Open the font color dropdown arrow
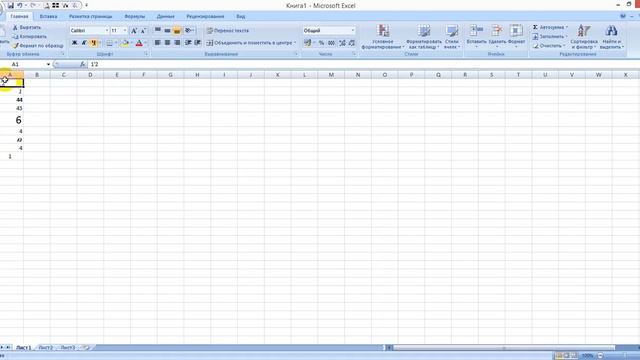The height and width of the screenshot is (360, 640). 146,43
